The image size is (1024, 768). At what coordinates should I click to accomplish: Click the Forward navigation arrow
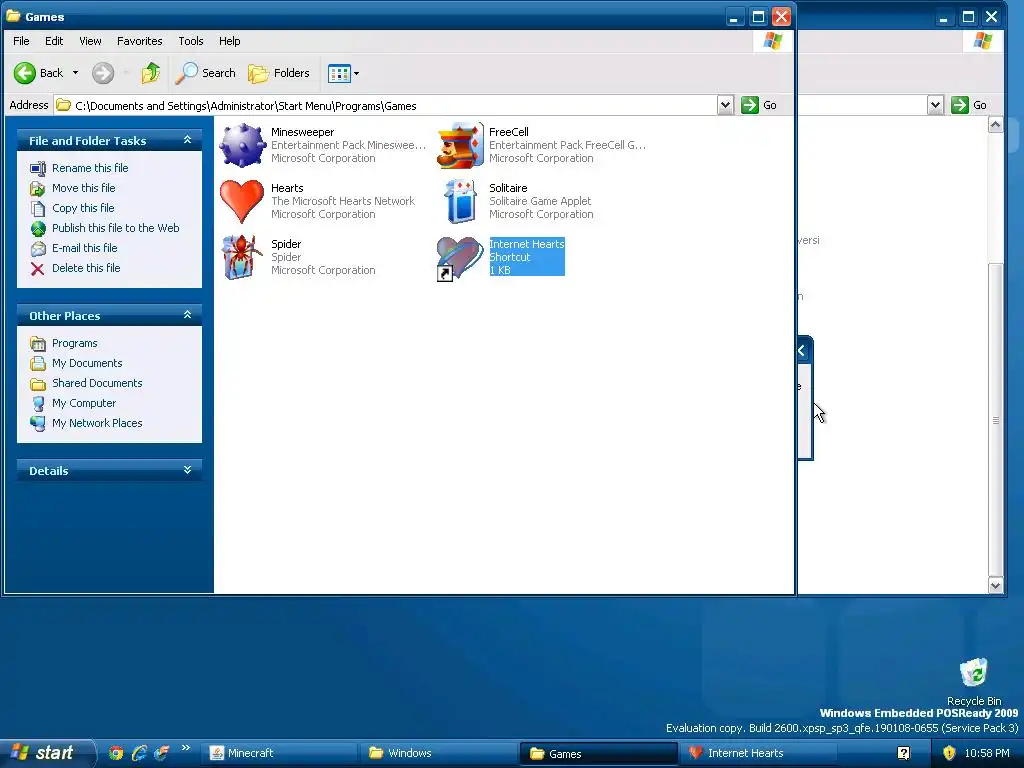[x=103, y=73]
